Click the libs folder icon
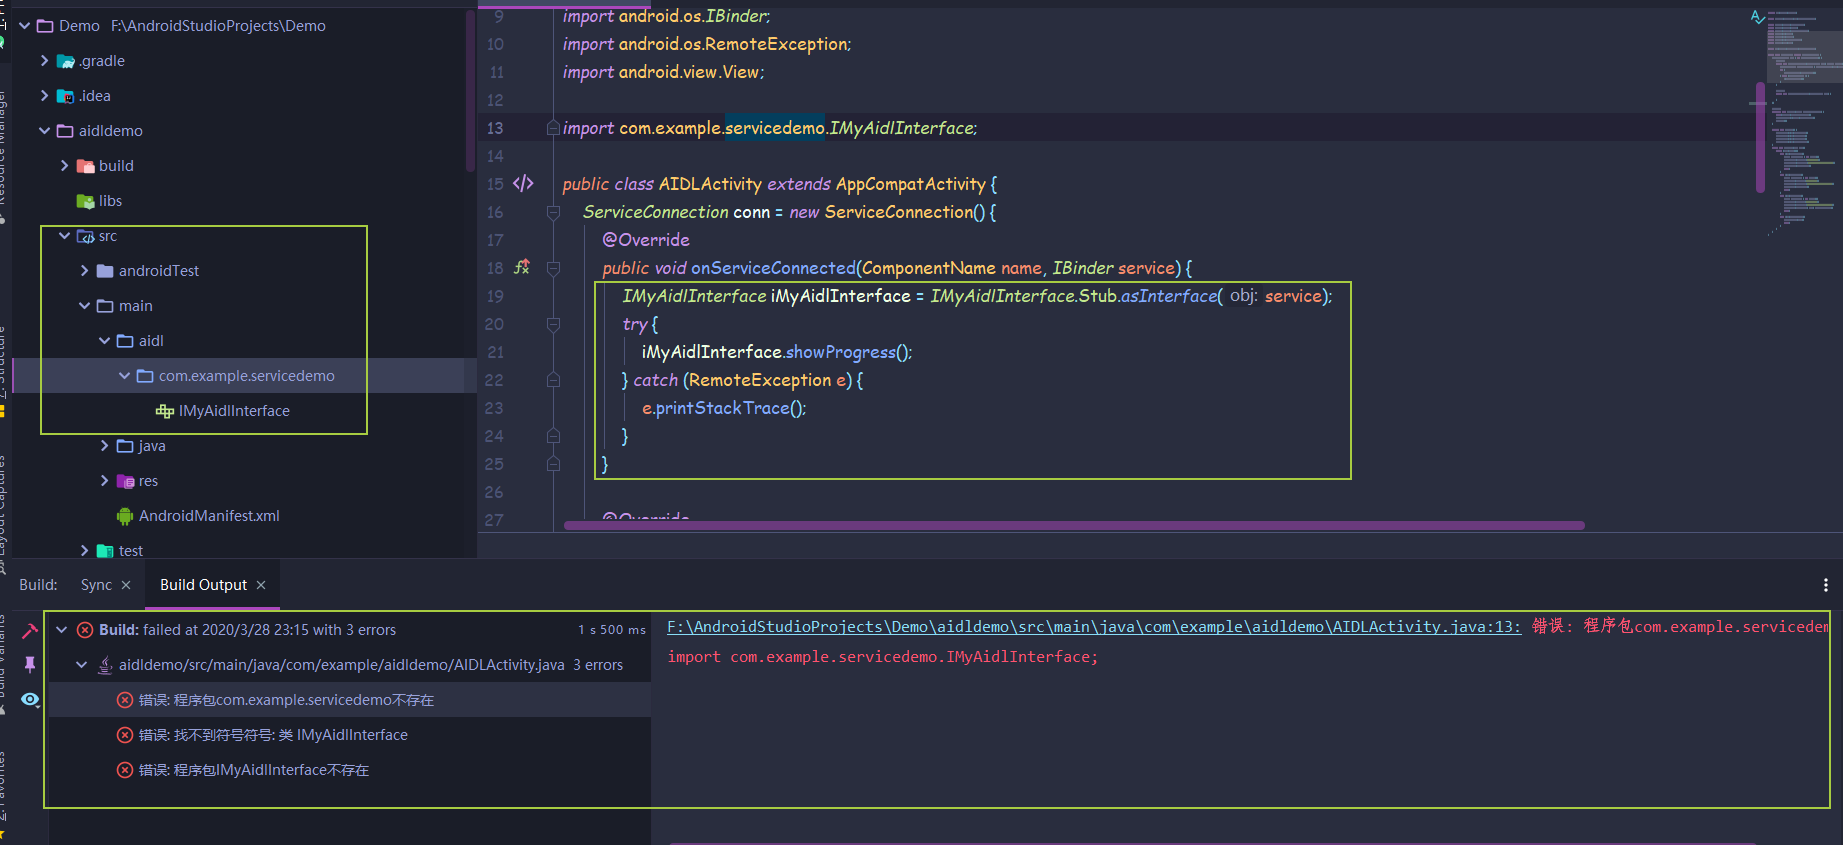The height and width of the screenshot is (845, 1843). pos(85,201)
